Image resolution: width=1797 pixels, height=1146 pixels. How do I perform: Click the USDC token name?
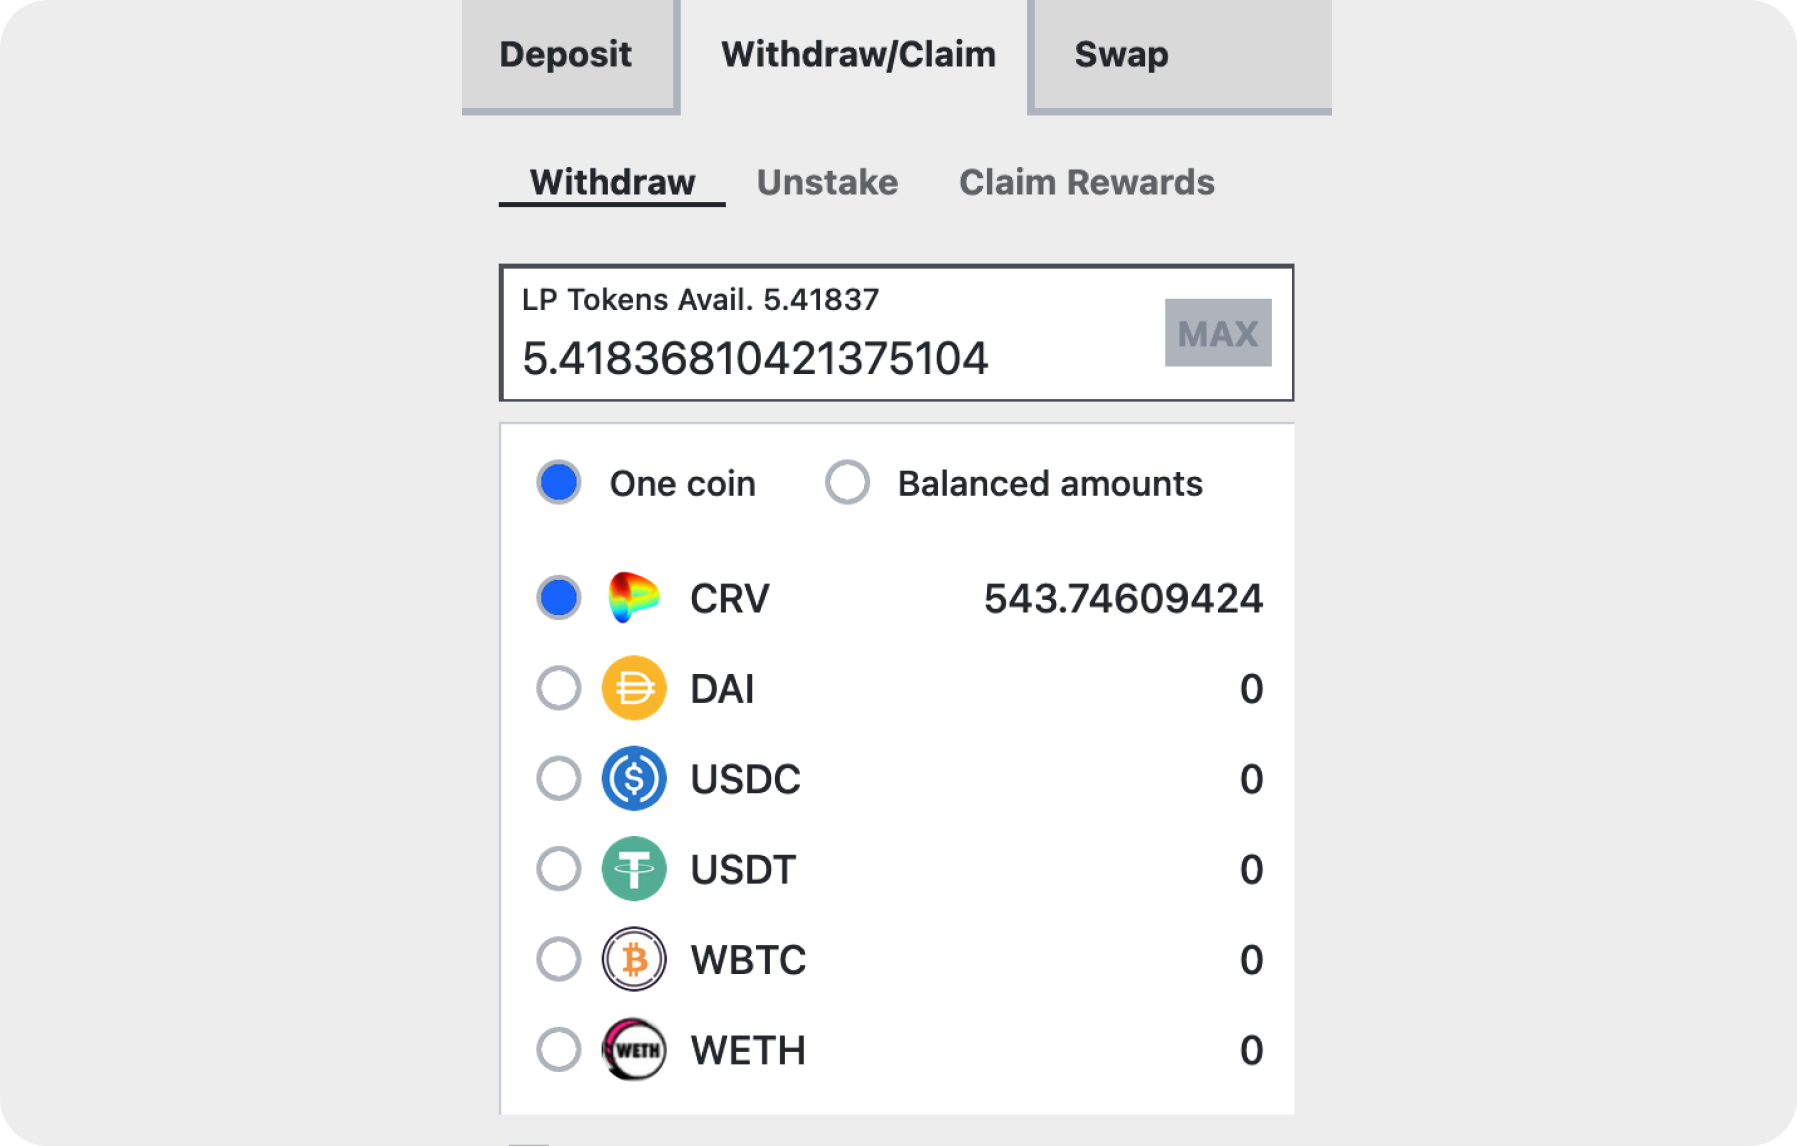coord(746,779)
